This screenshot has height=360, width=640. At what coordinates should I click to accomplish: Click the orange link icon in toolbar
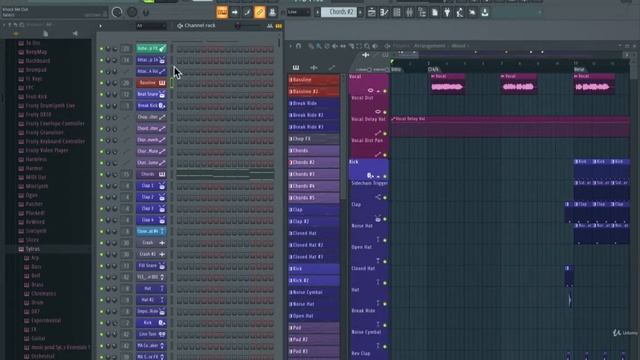coord(260,13)
